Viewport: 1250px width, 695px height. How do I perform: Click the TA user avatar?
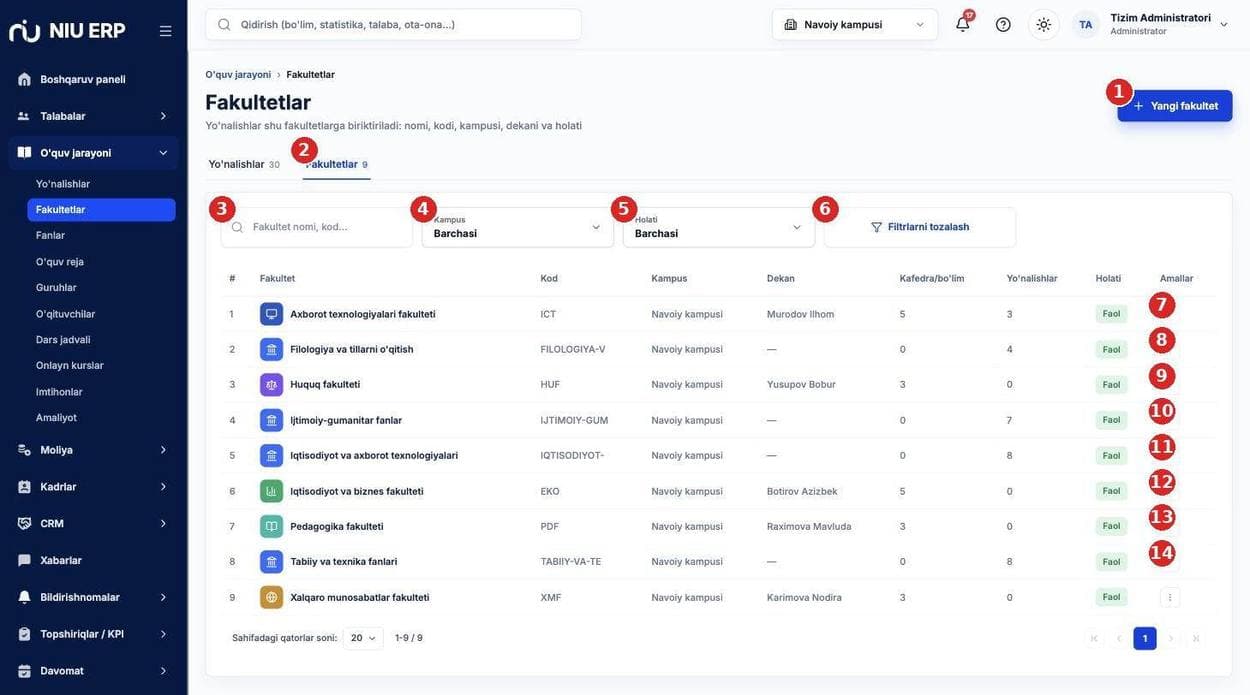(x=1086, y=24)
